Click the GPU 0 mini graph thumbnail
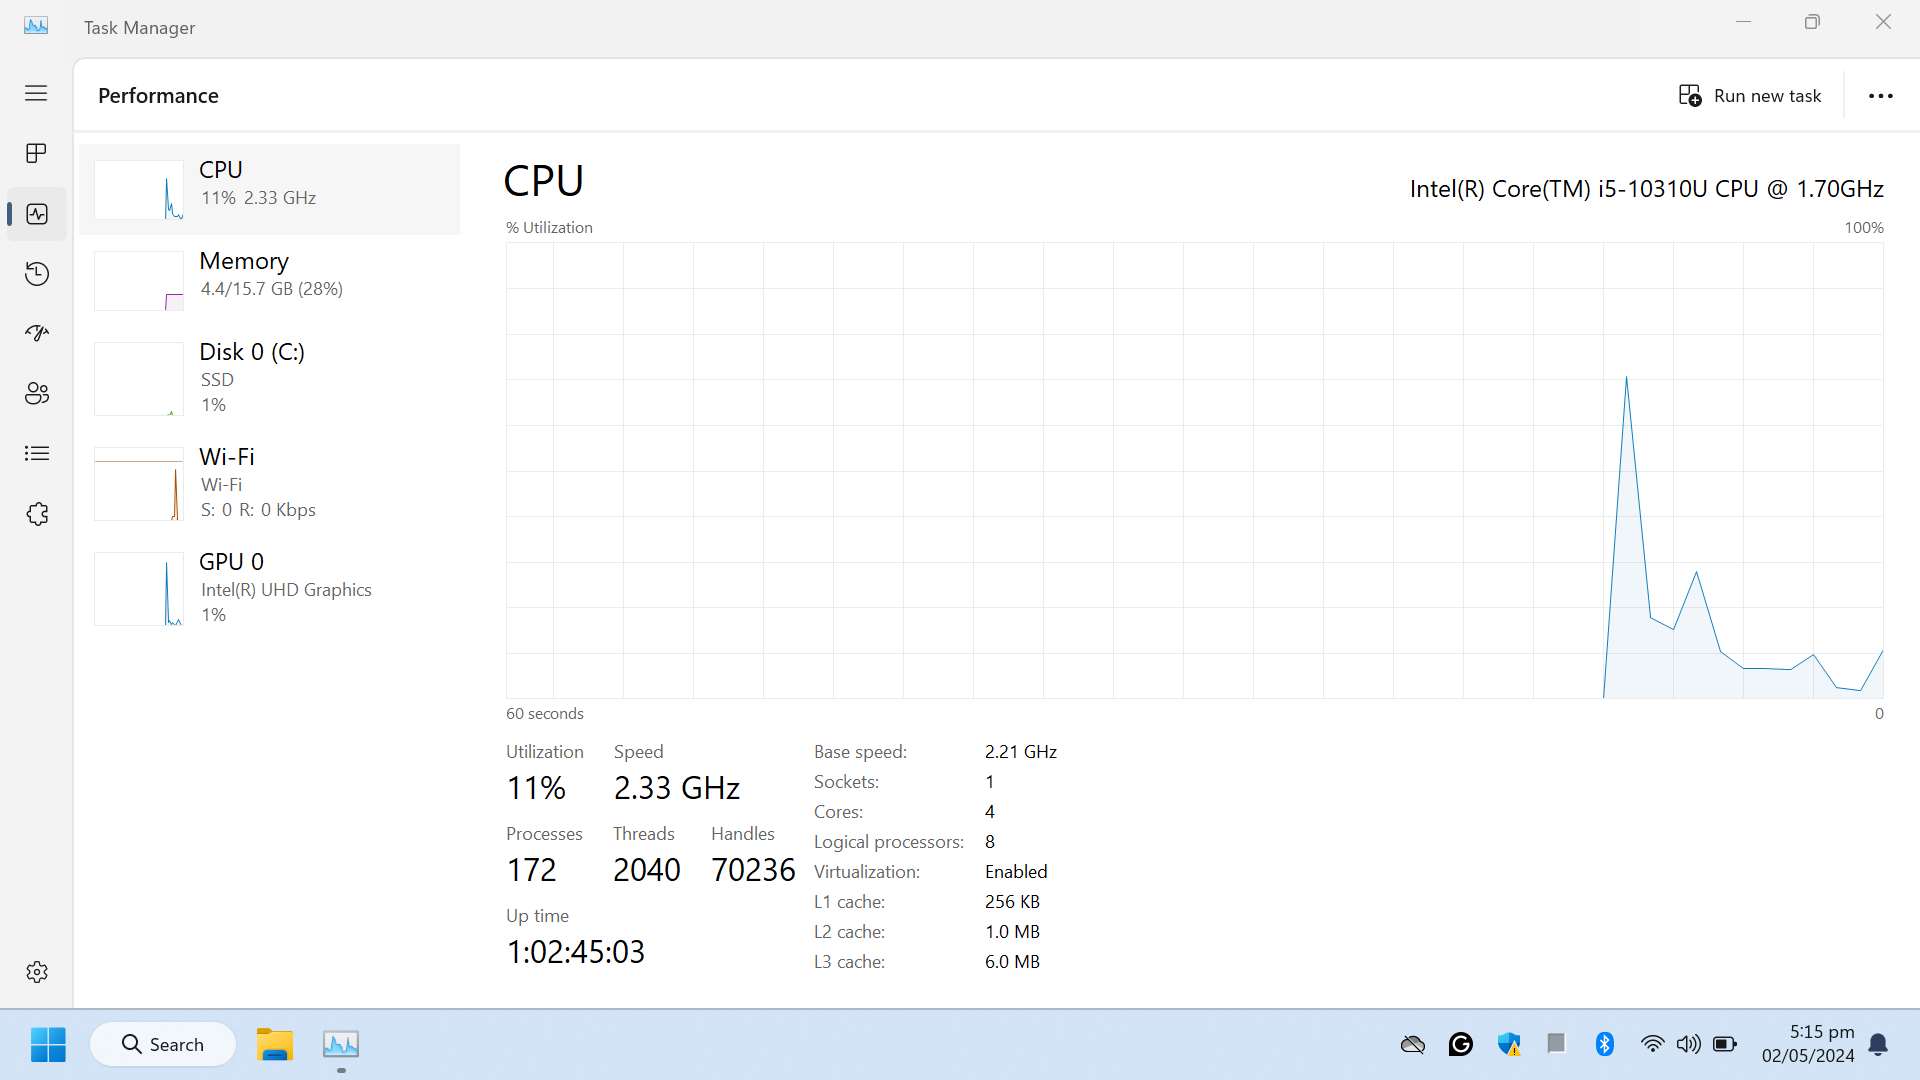Viewport: 1920px width, 1080px height. [139, 589]
